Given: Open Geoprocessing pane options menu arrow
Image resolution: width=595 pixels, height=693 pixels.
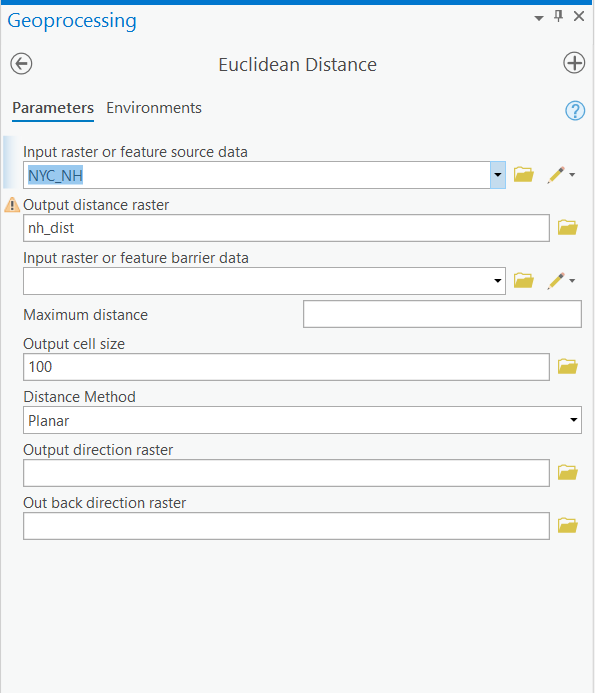Looking at the screenshot, I should coord(538,18).
